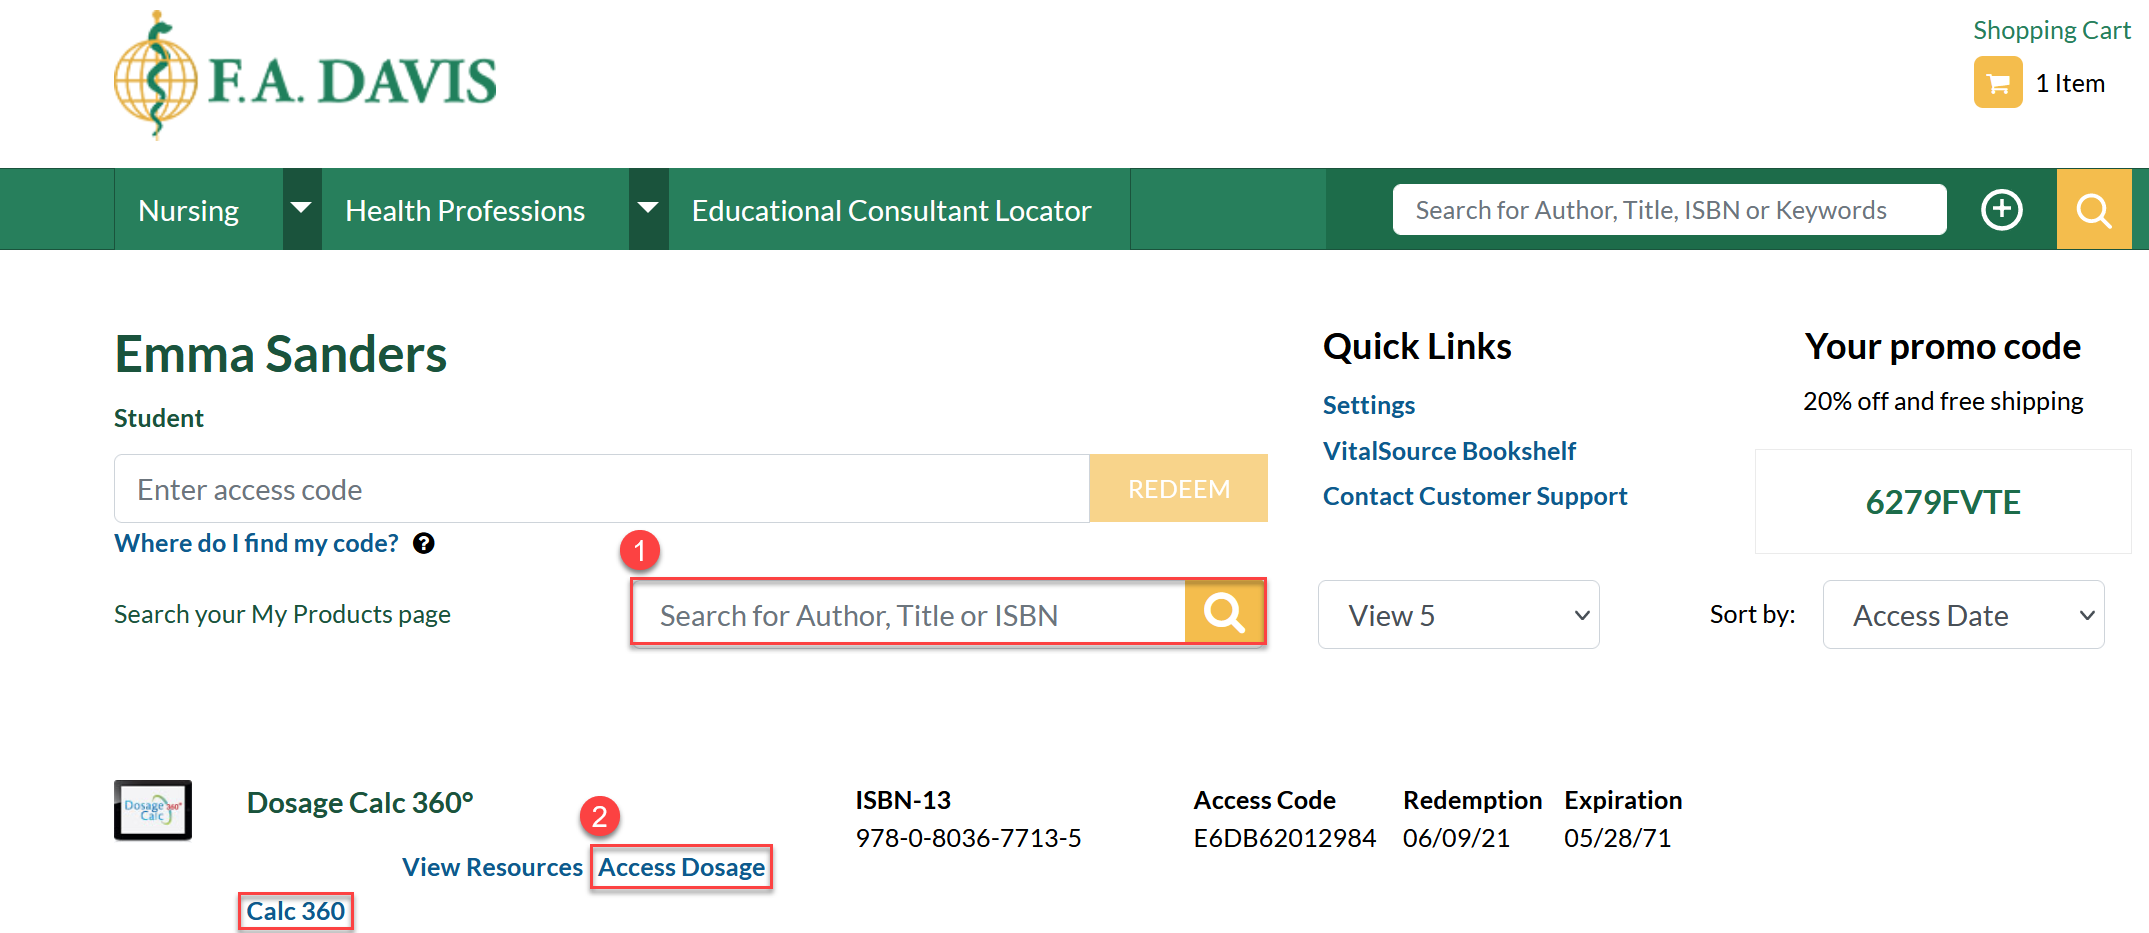2149x933 pixels.
Task: Open the Dosage Calc 360° product title
Action: [360, 802]
